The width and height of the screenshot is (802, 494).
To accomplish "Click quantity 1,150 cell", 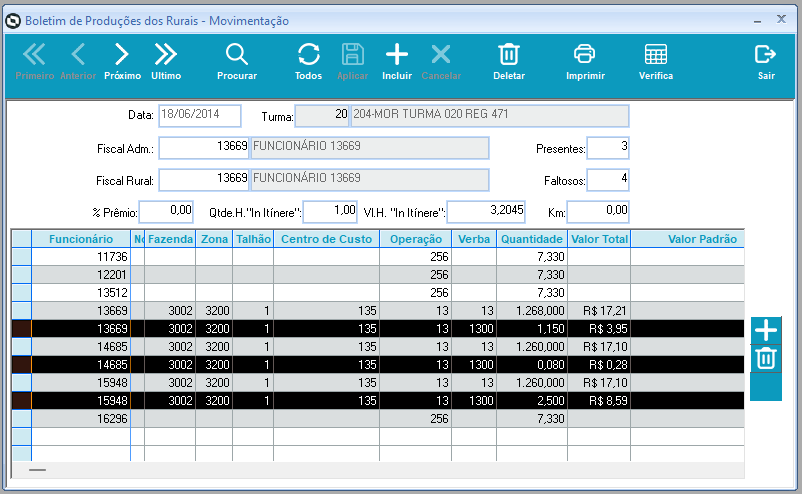I will pyautogui.click(x=531, y=328).
